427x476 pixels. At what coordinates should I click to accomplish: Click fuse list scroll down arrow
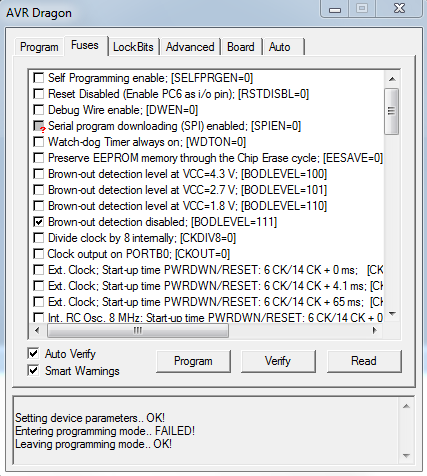coord(392,314)
